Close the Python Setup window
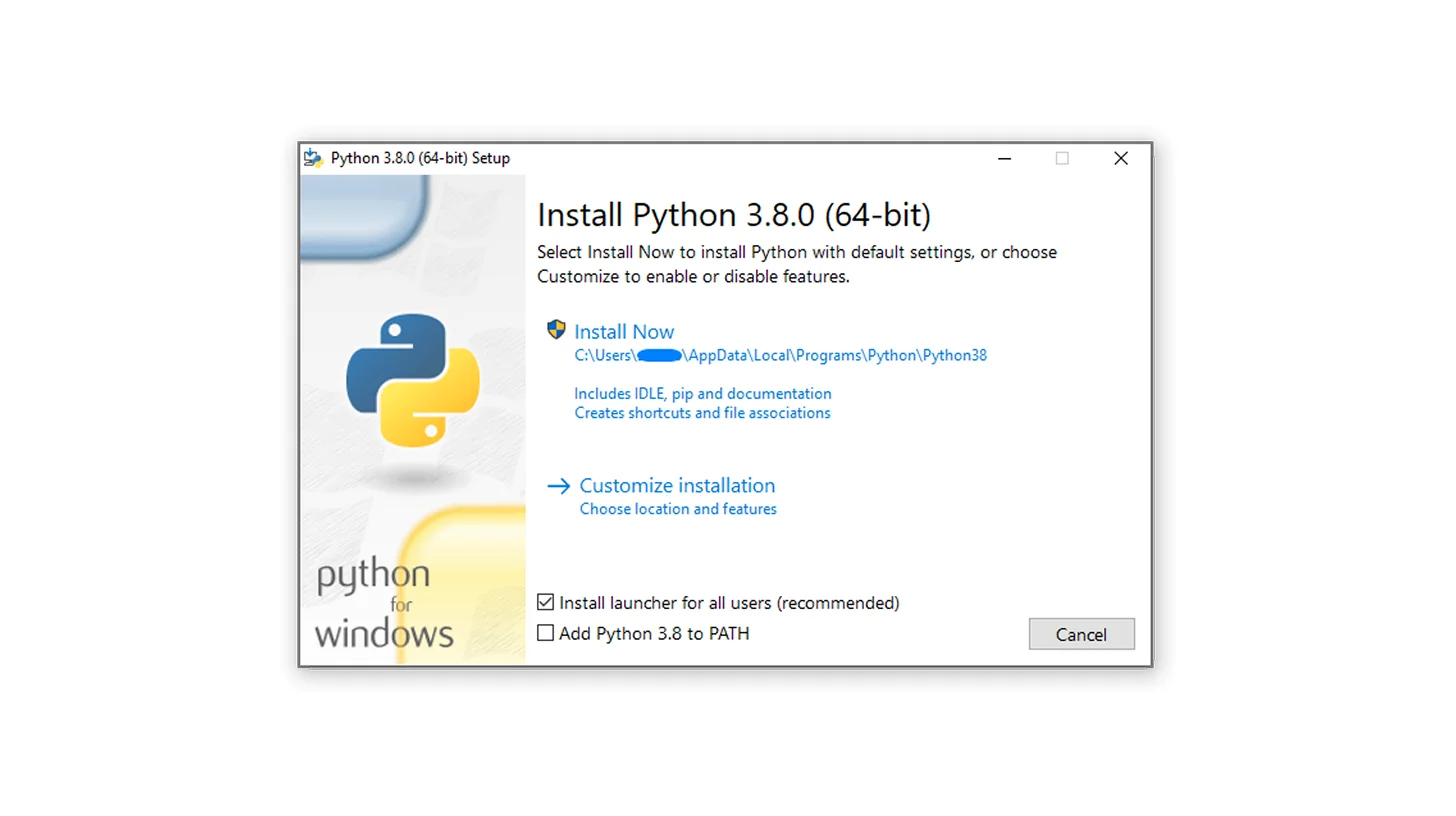 (1121, 158)
